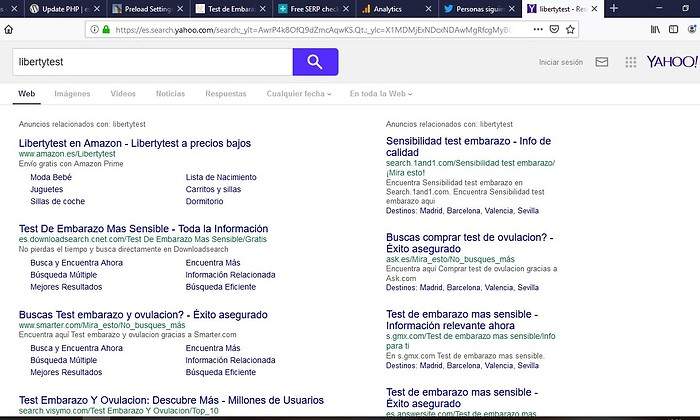Open the Yahoo apps grid icon
This screenshot has width=700, height=420.
click(x=631, y=62)
